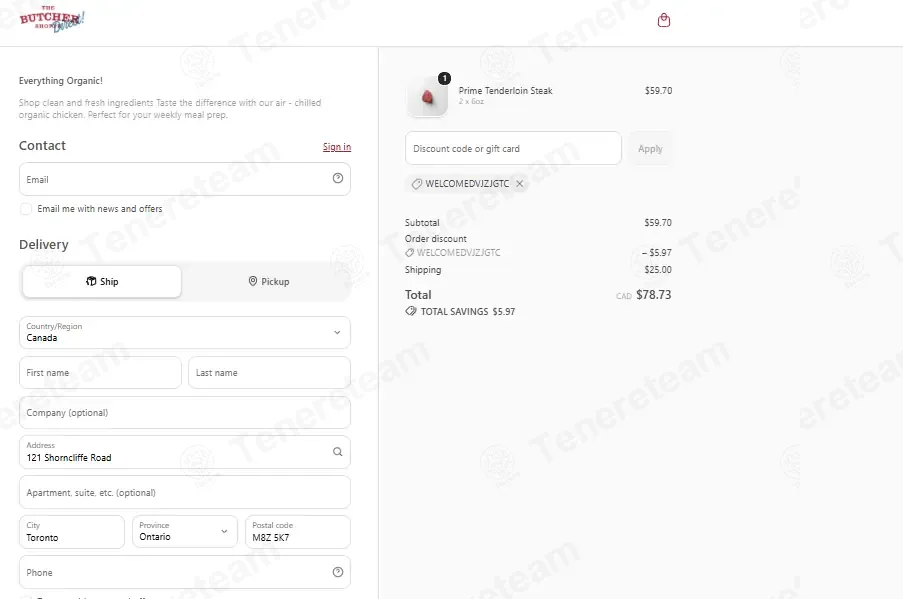The image size is (903, 599).
Task: Click the search icon in Address field
Action: [x=337, y=452]
